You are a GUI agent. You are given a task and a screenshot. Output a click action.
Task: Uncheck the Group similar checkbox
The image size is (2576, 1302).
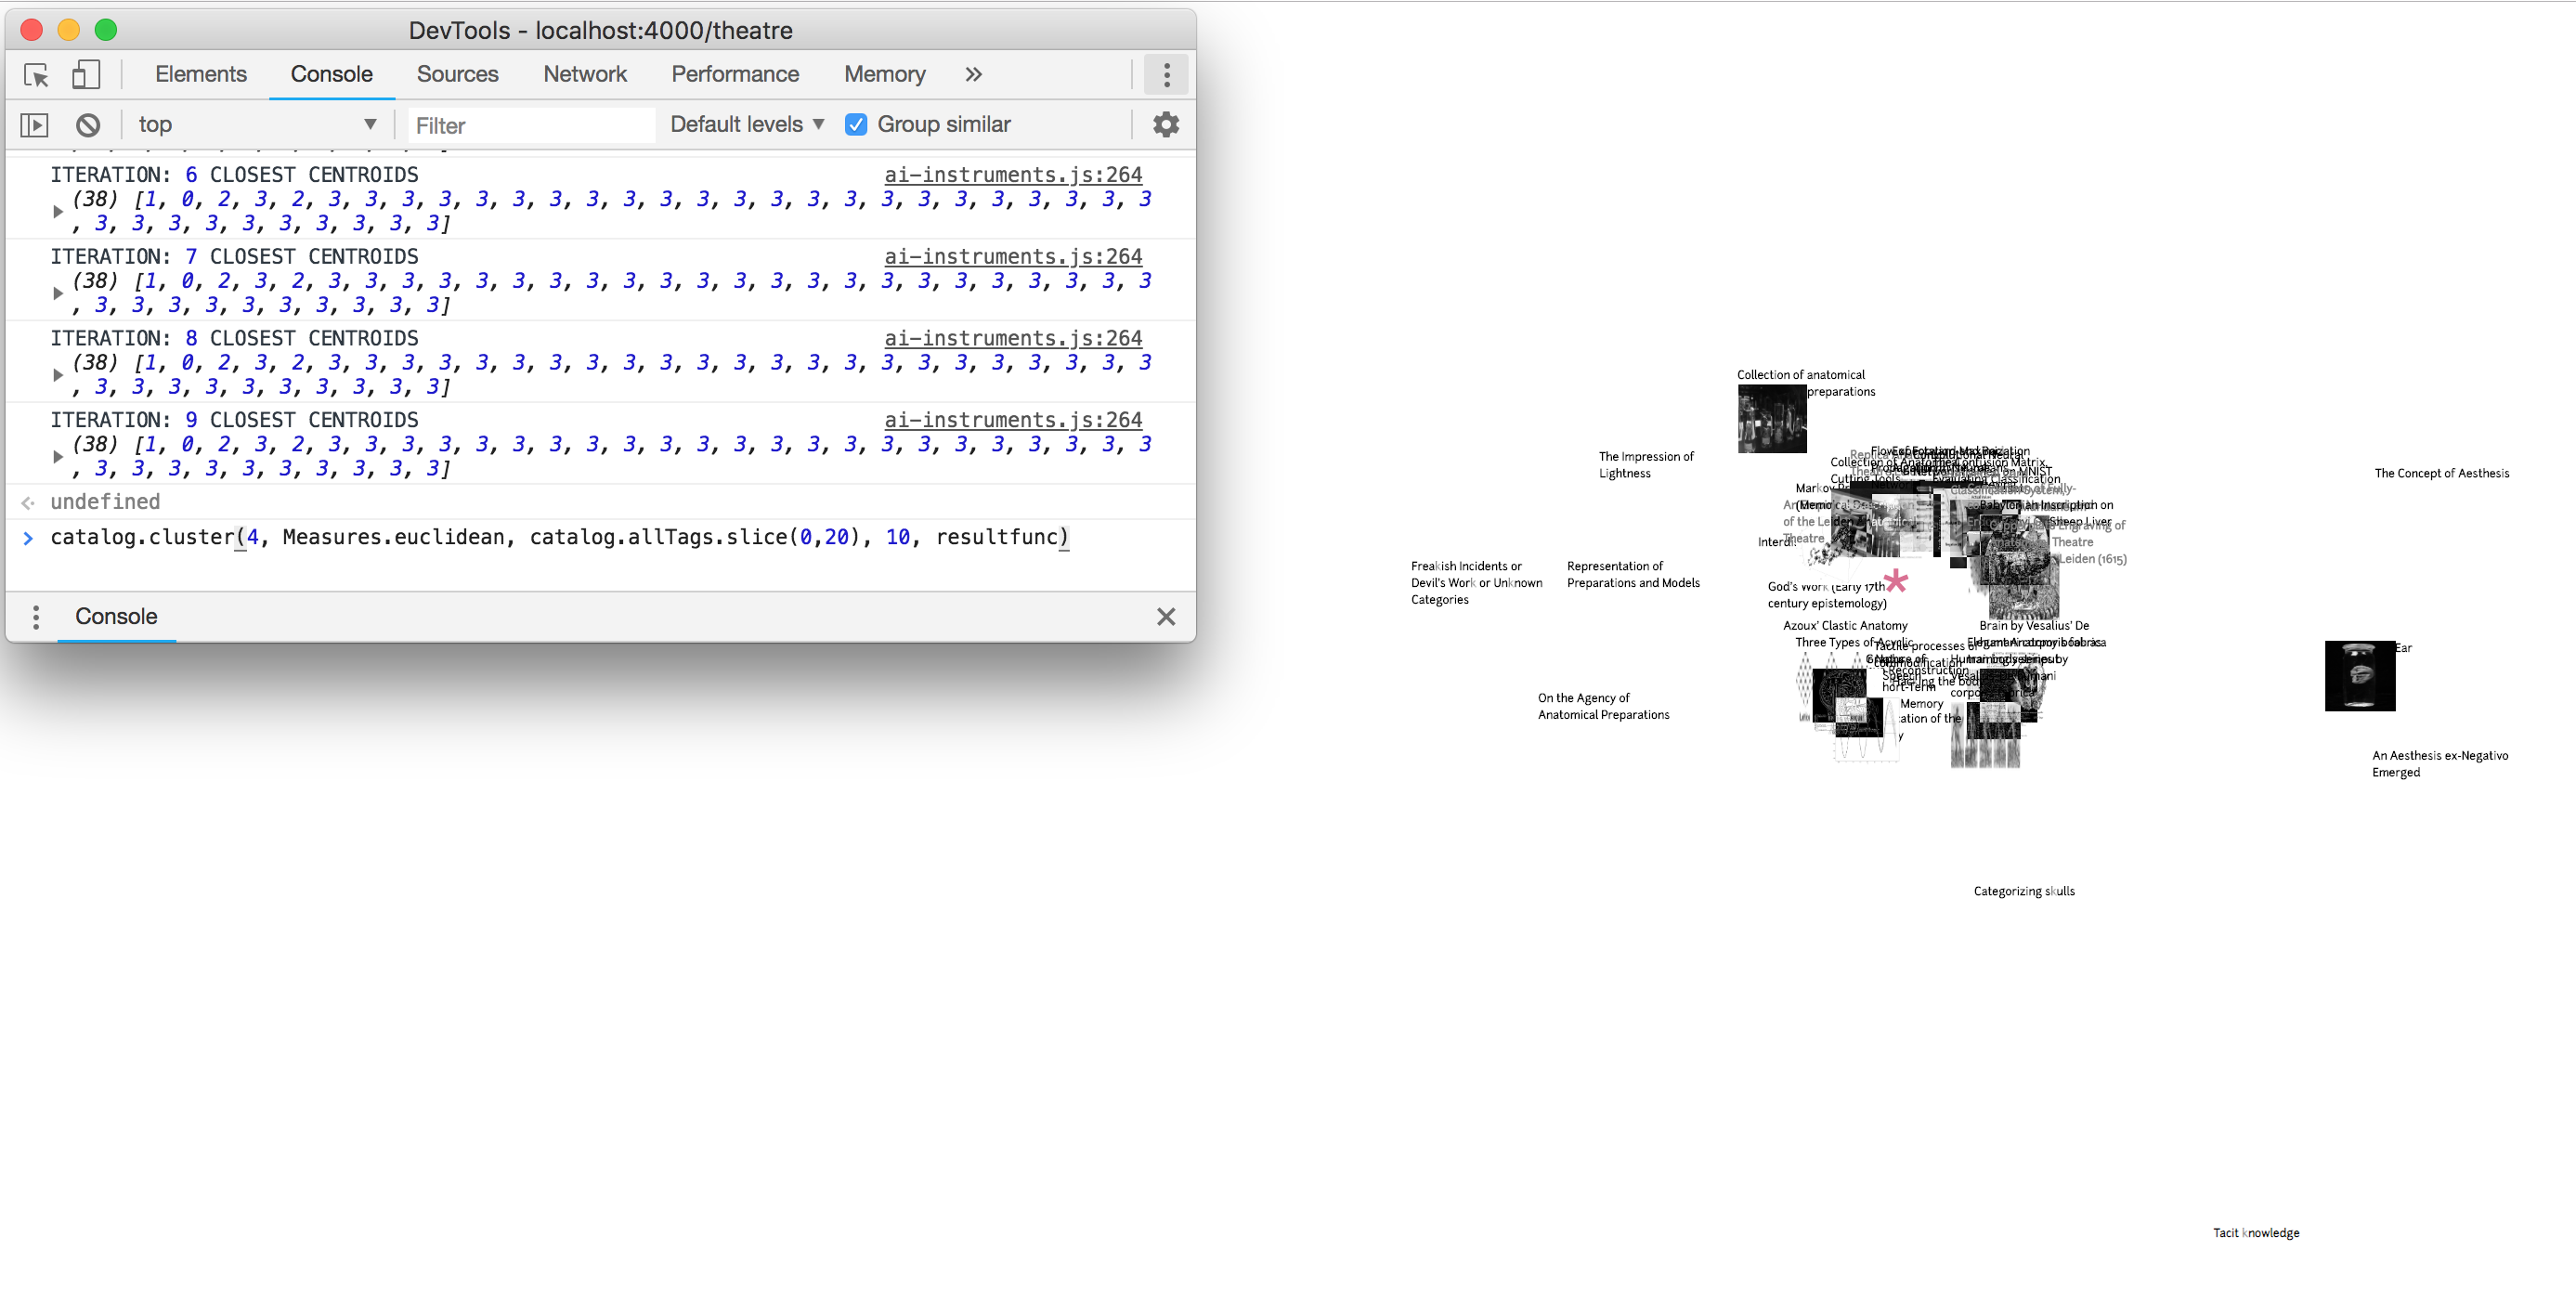point(856,125)
